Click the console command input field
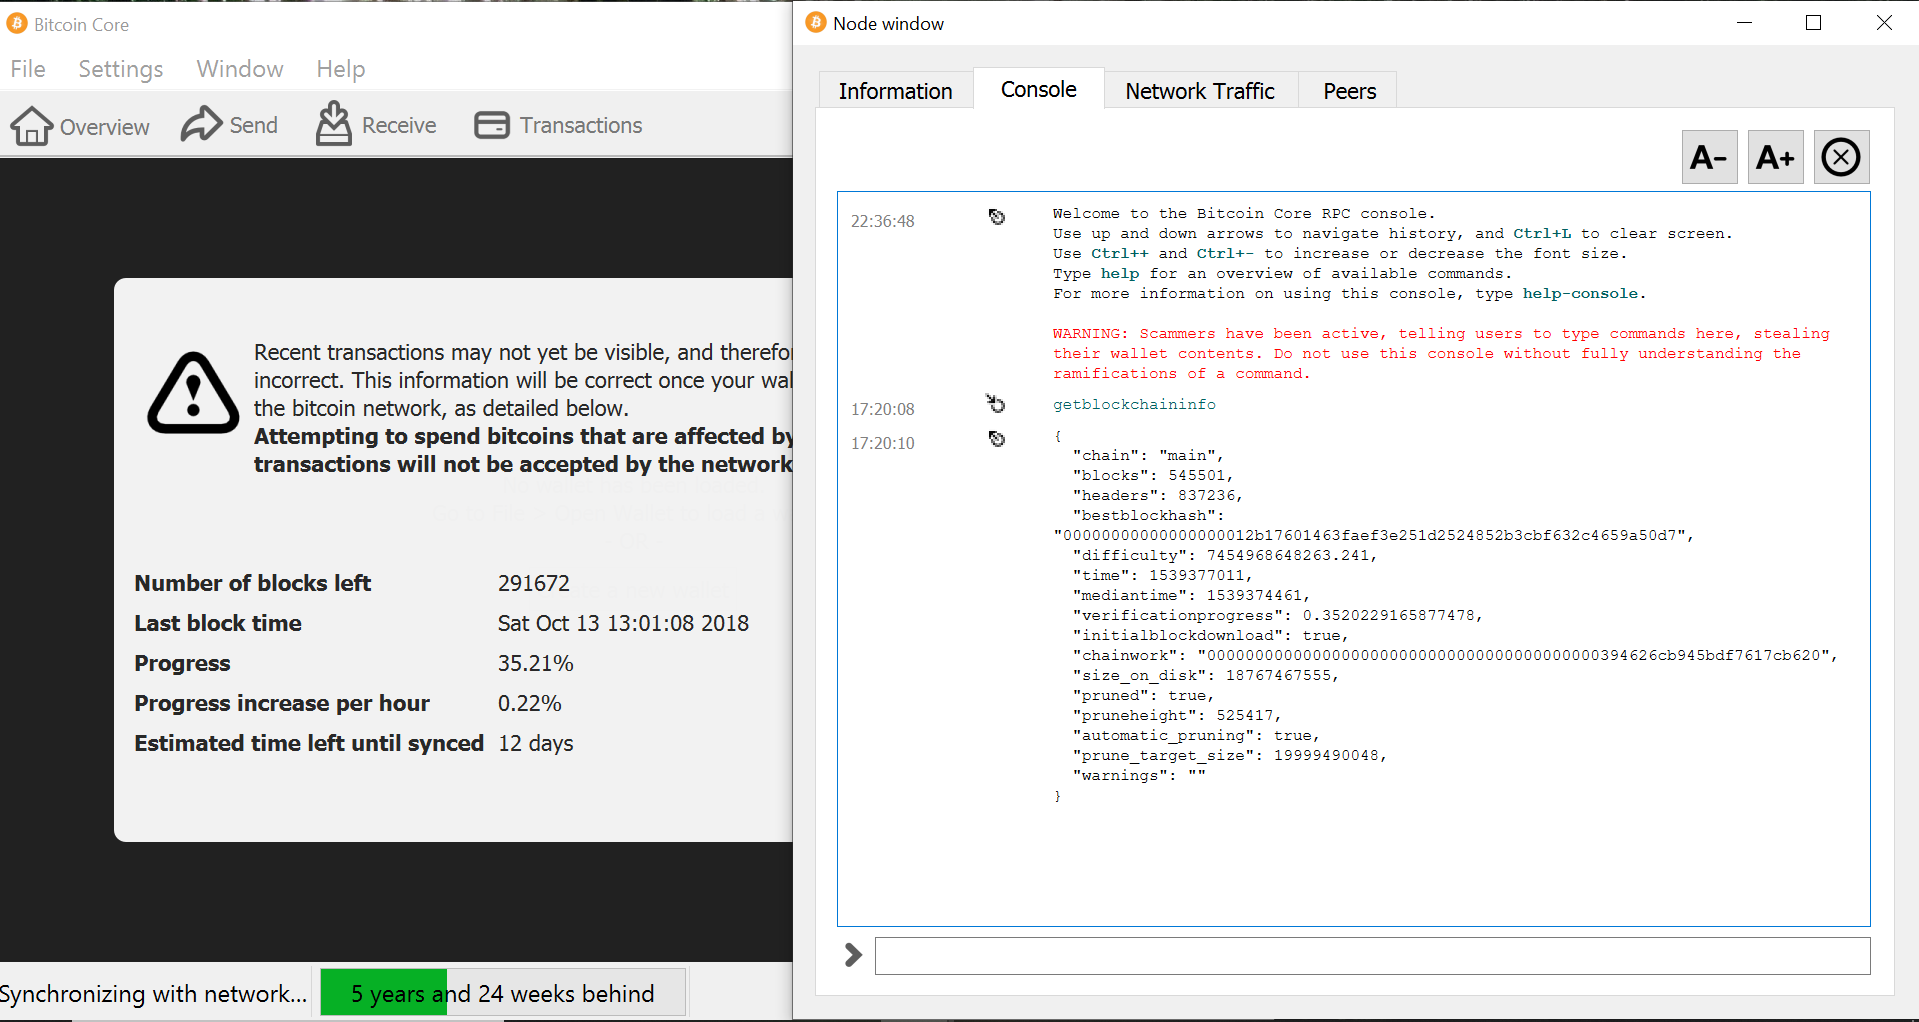 pyautogui.click(x=1372, y=956)
